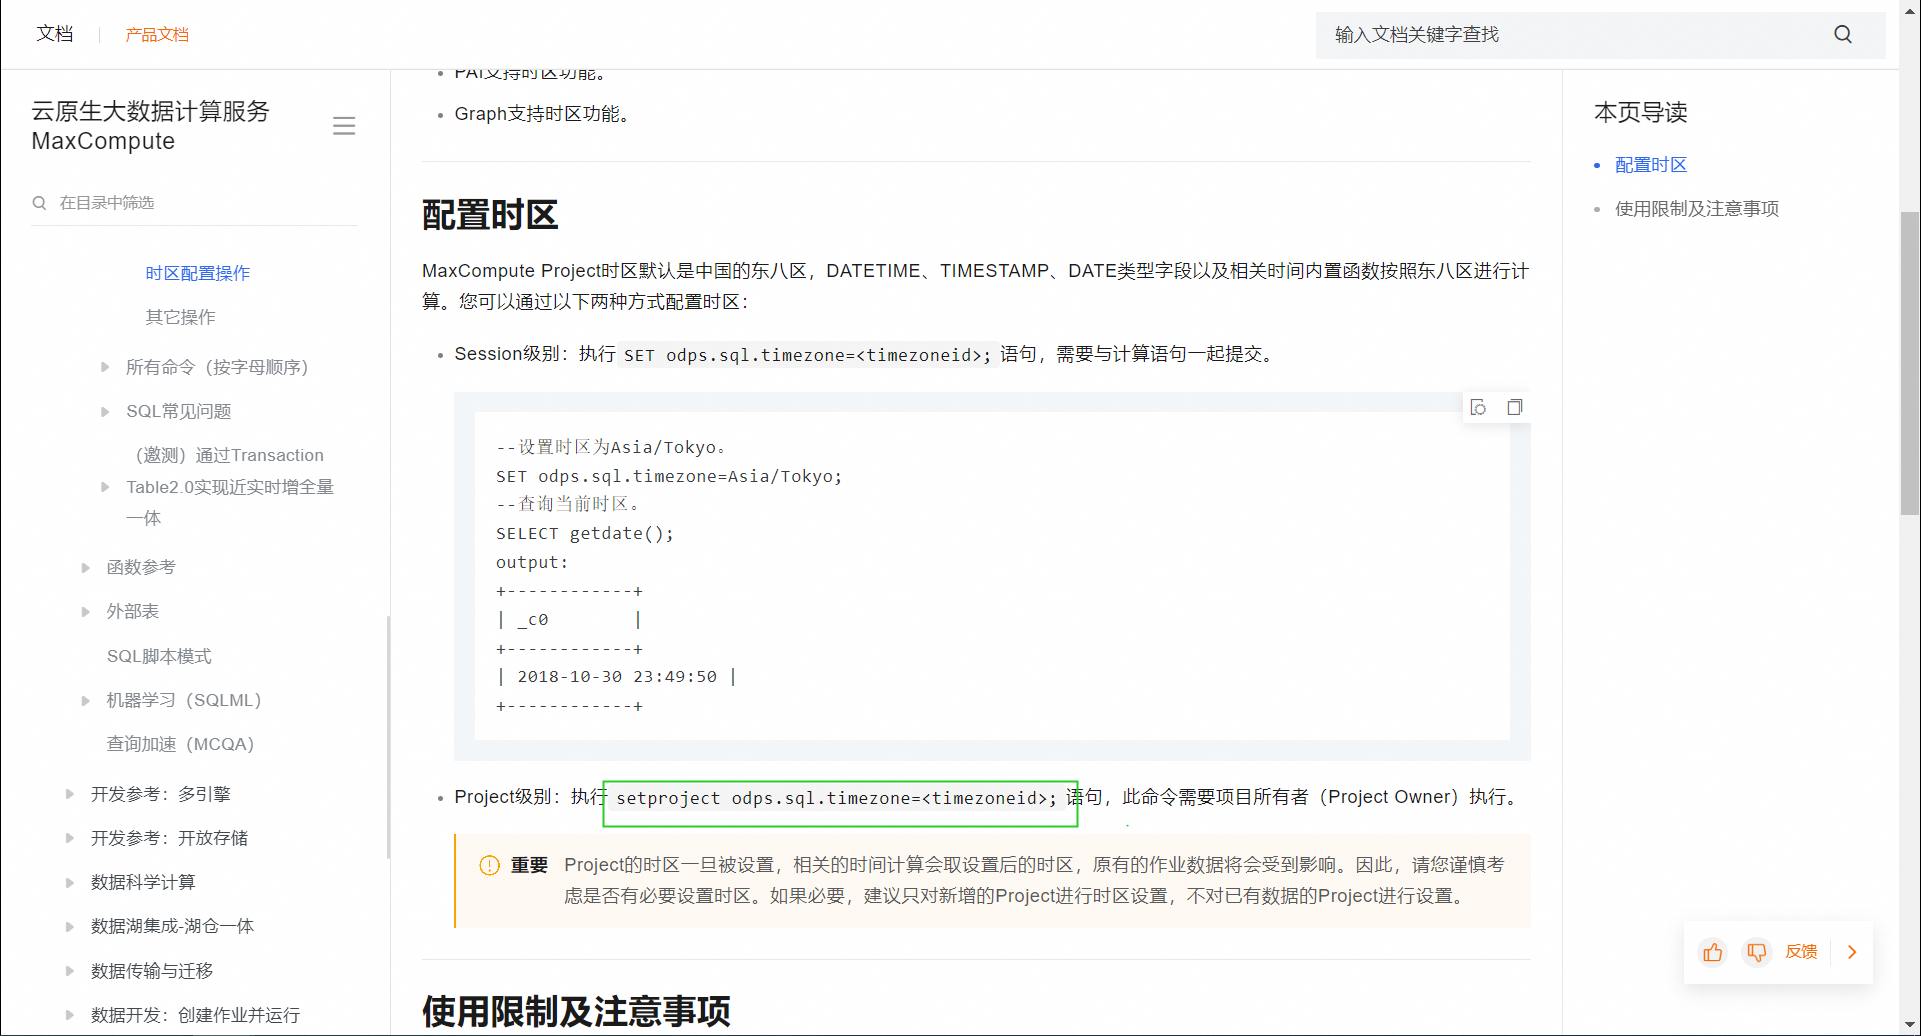Image resolution: width=1921 pixels, height=1036 pixels.
Task: Click code line SELECT getdate();
Action: pos(585,534)
